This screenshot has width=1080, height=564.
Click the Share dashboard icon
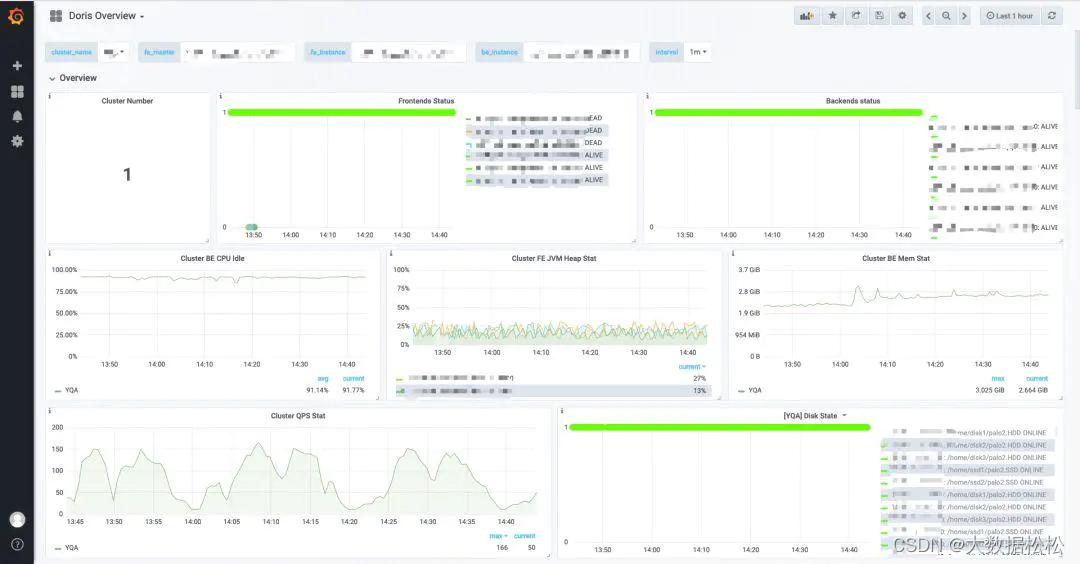coord(855,16)
